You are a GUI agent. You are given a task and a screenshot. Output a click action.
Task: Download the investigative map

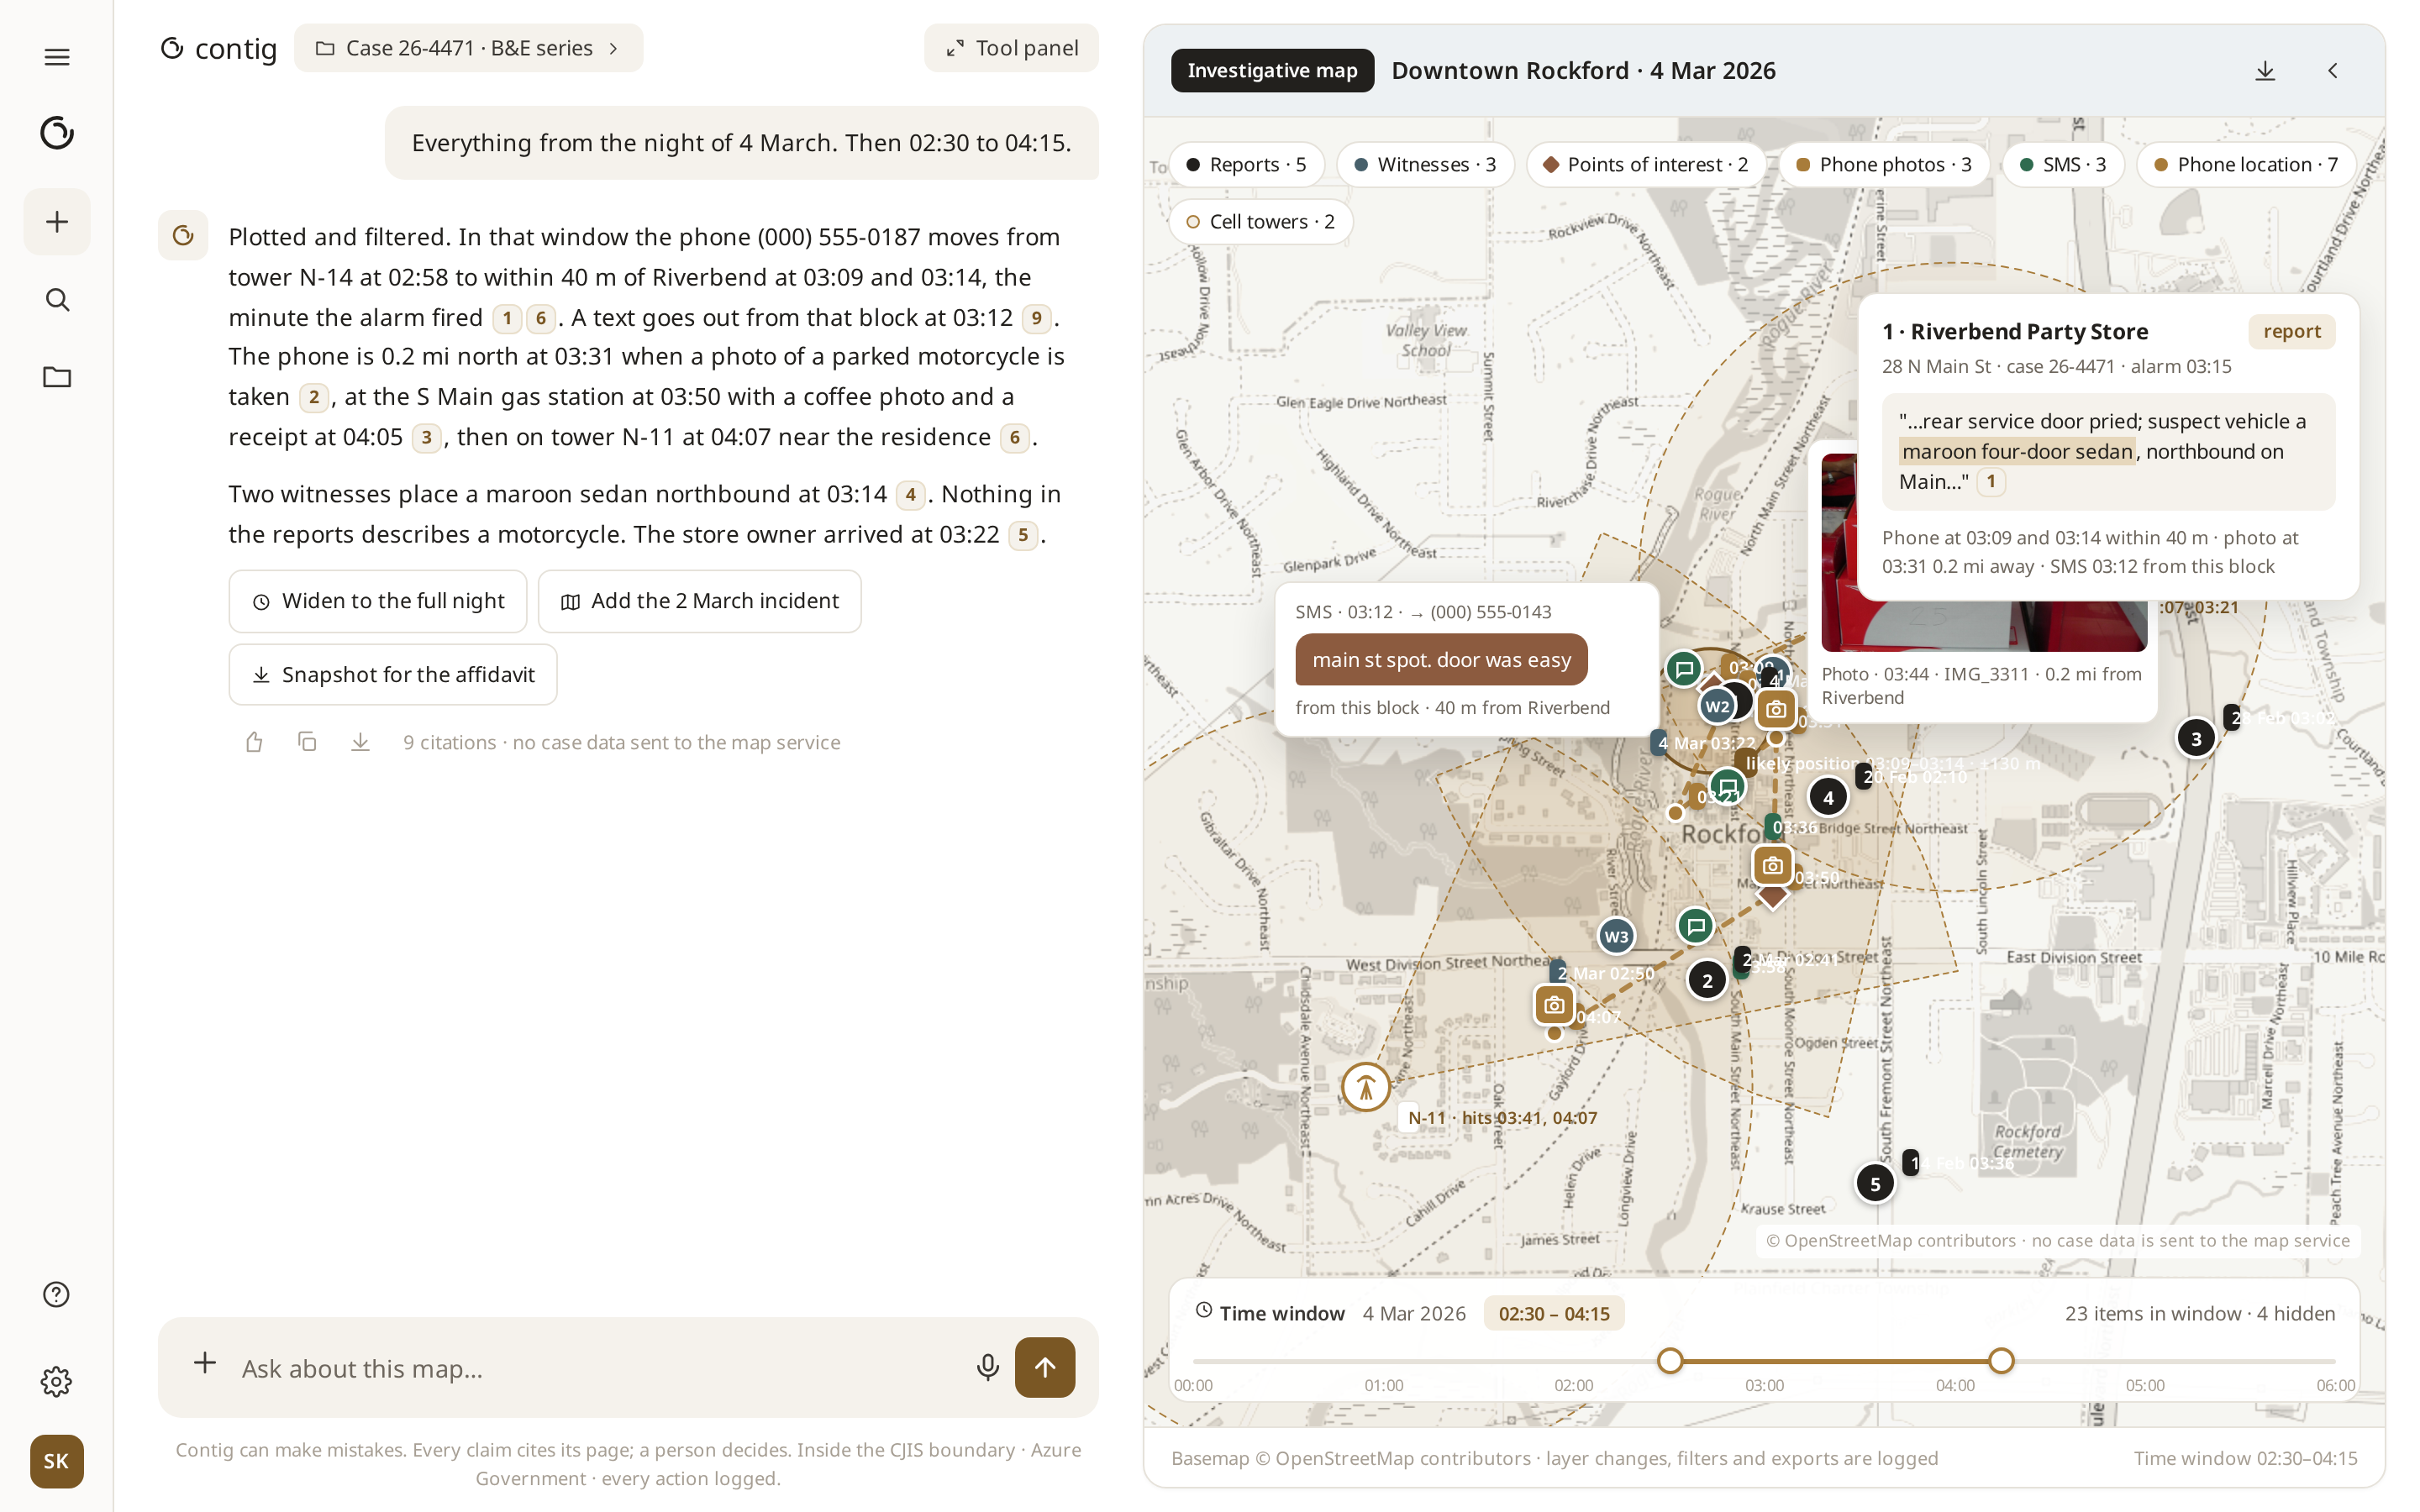[2265, 71]
